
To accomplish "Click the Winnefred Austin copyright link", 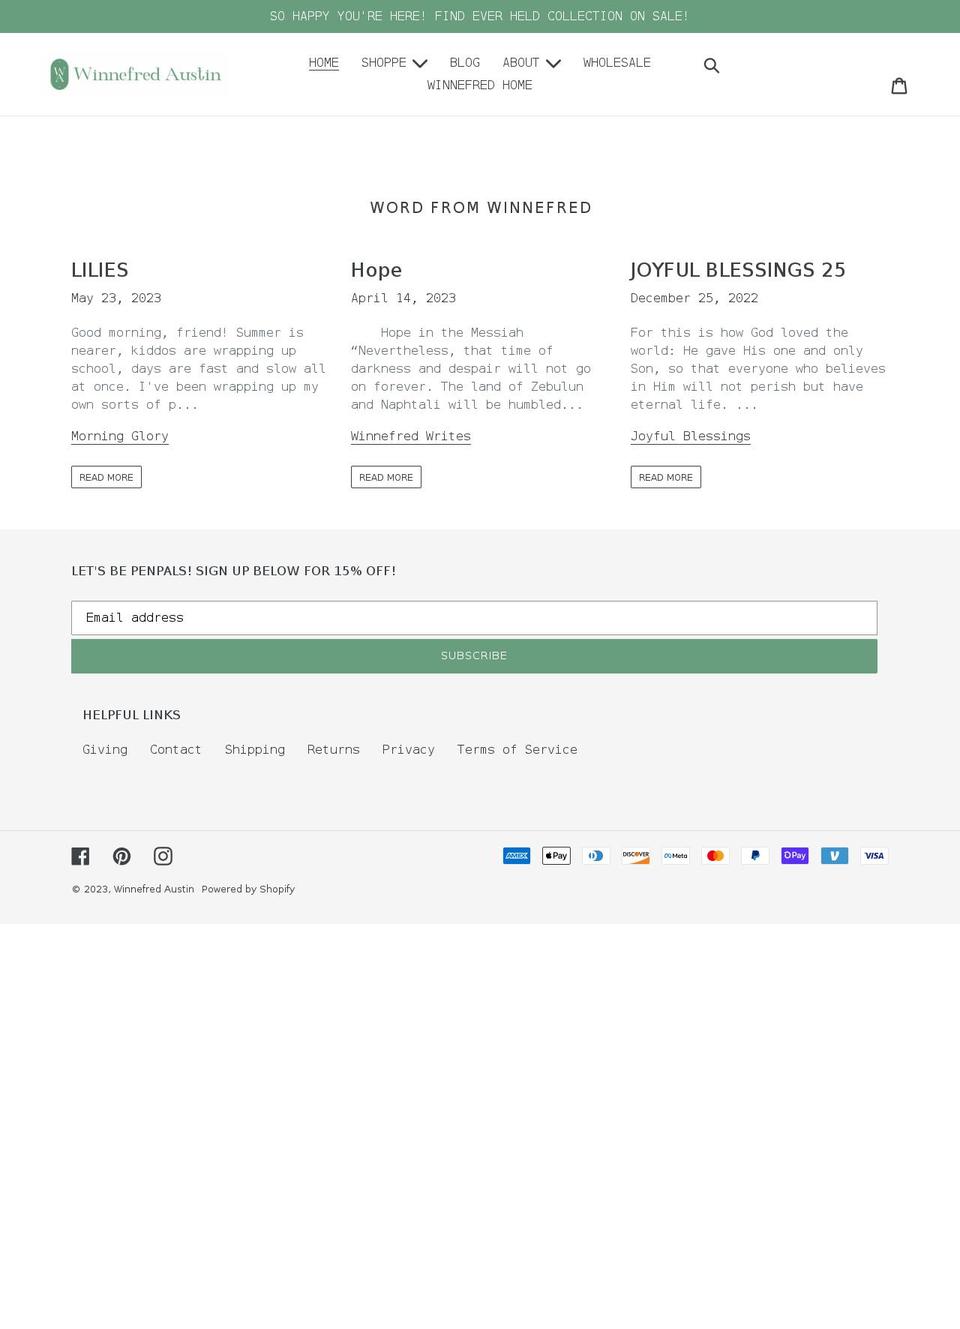I will pos(154,889).
